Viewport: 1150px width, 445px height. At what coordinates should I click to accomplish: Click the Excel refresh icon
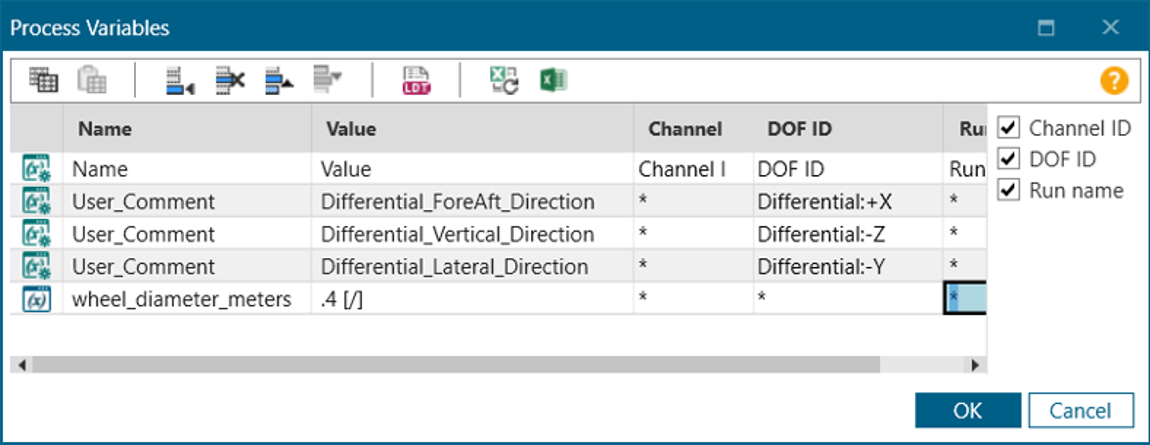[x=503, y=81]
